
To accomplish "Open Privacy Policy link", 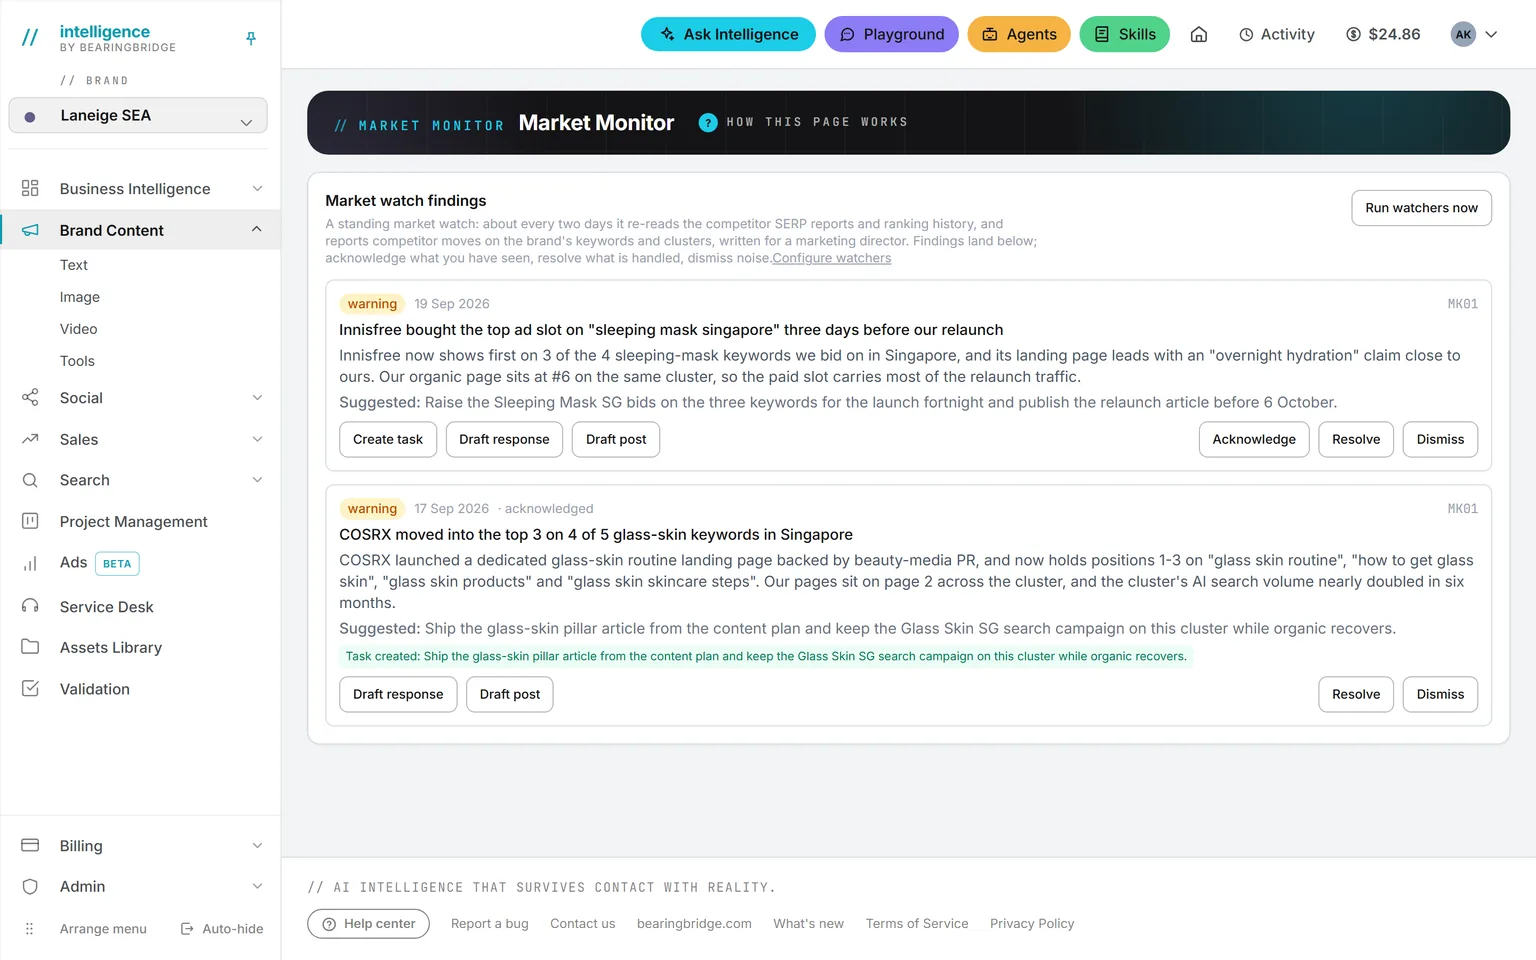I will point(1032,923).
